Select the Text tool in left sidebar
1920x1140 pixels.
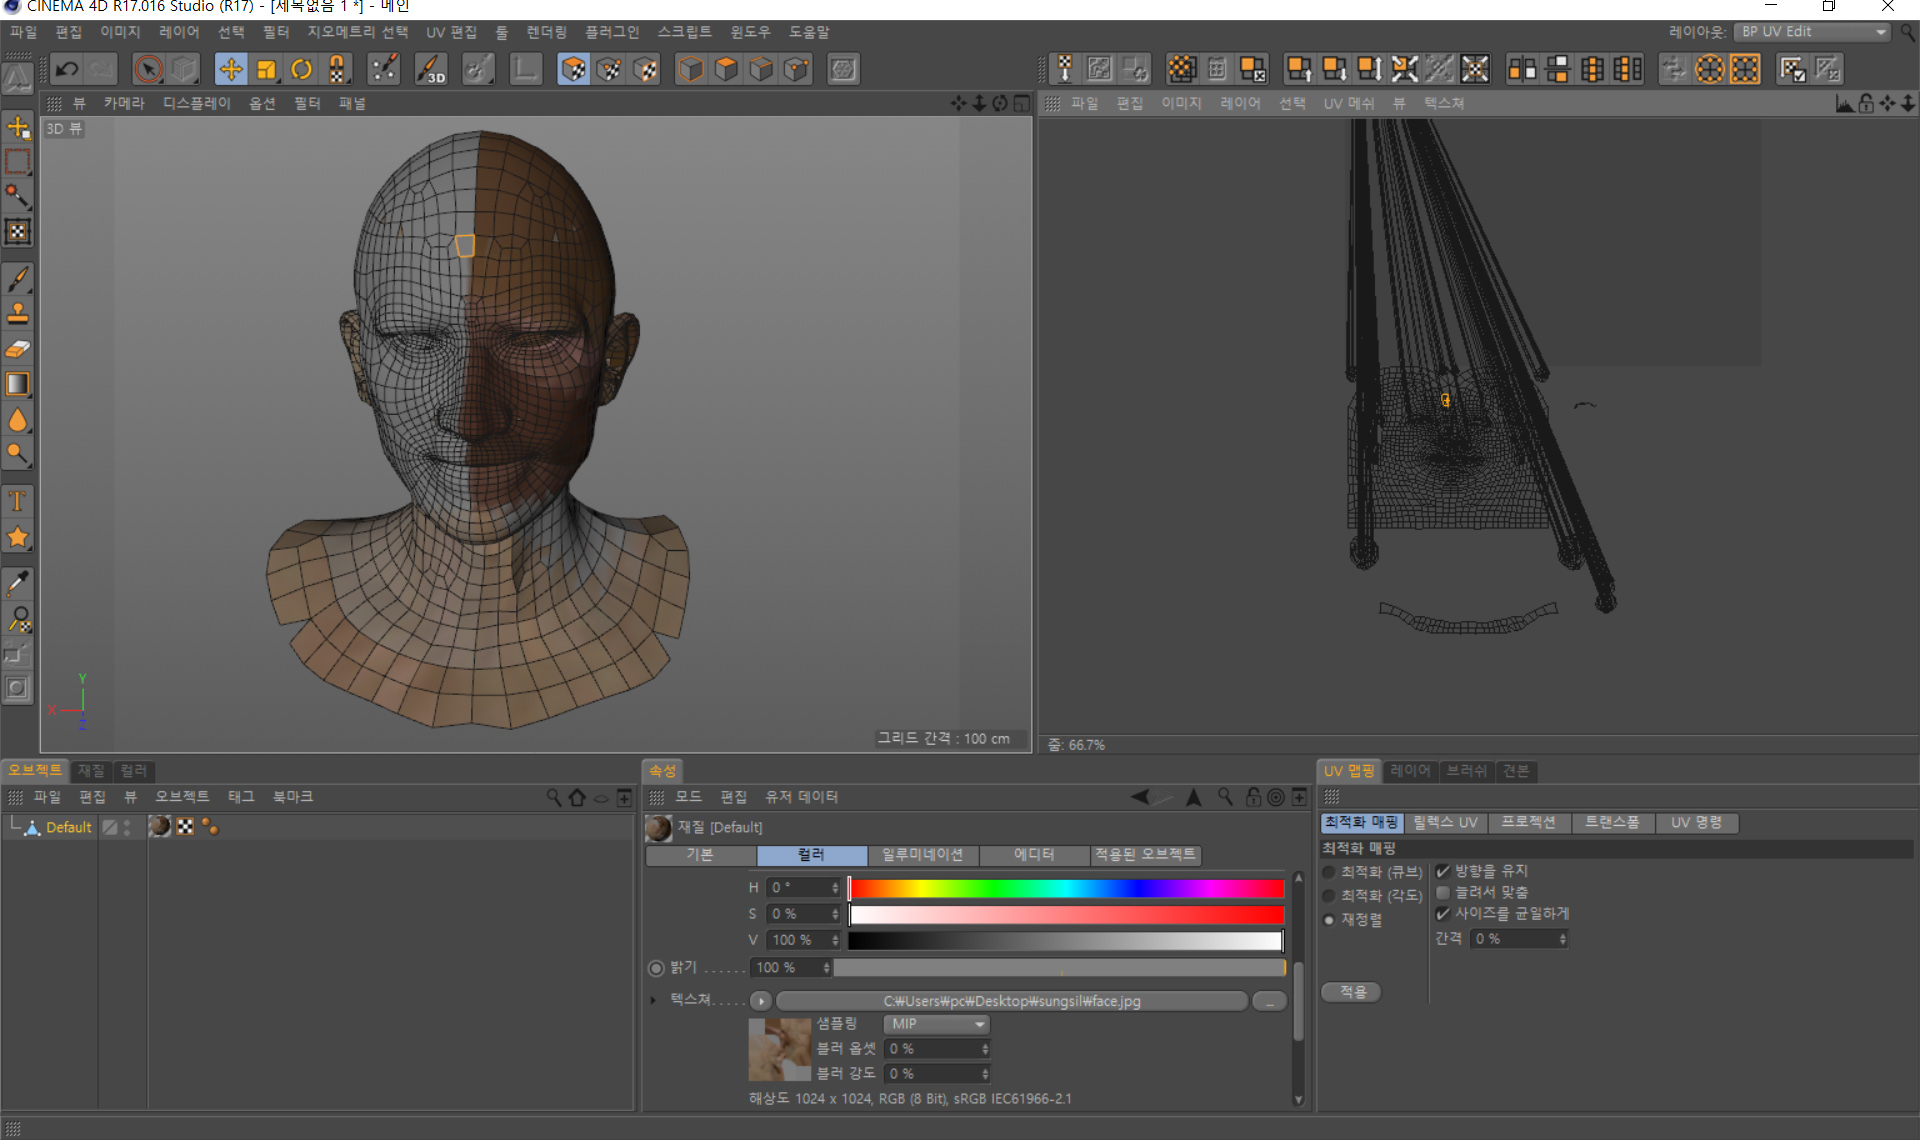18,501
